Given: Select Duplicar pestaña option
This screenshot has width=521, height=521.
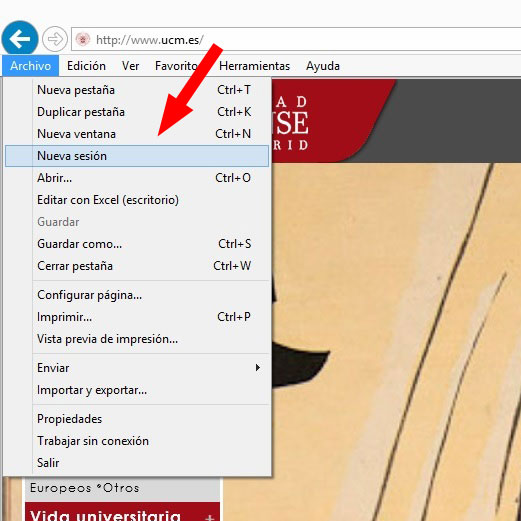Looking at the screenshot, I should tap(137, 112).
